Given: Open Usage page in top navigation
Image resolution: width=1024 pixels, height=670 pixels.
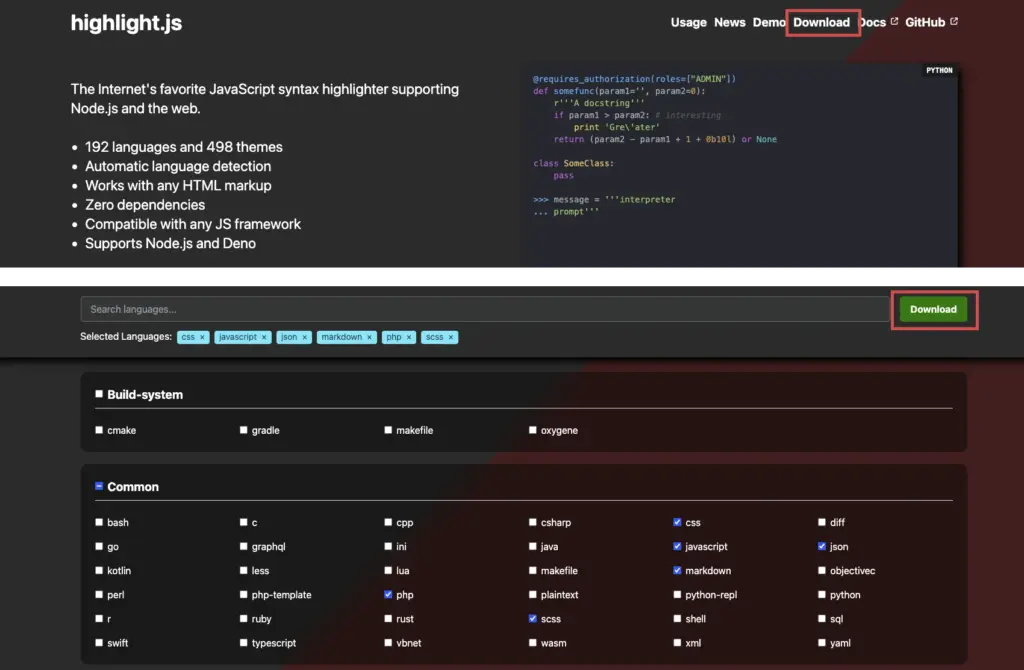Looking at the screenshot, I should 688,22.
